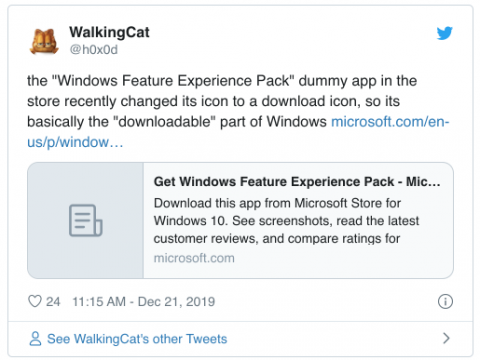Image resolution: width=480 pixels, height=360 pixels.
Task: Open See WalkingCat's other Tweets link
Action: click(137, 339)
